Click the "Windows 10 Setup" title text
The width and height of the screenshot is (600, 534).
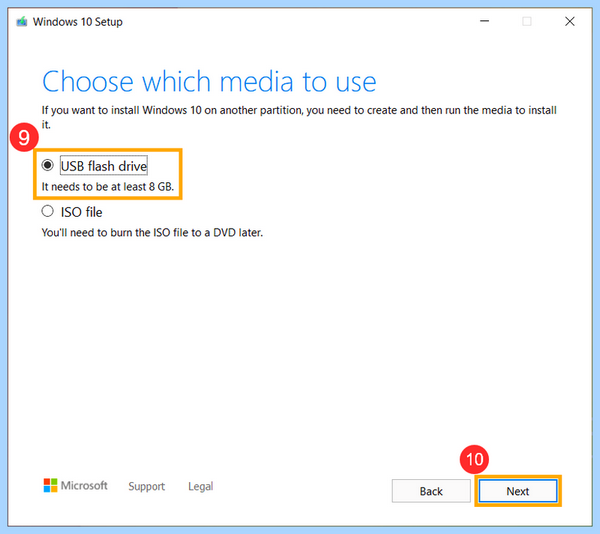pyautogui.click(x=78, y=22)
